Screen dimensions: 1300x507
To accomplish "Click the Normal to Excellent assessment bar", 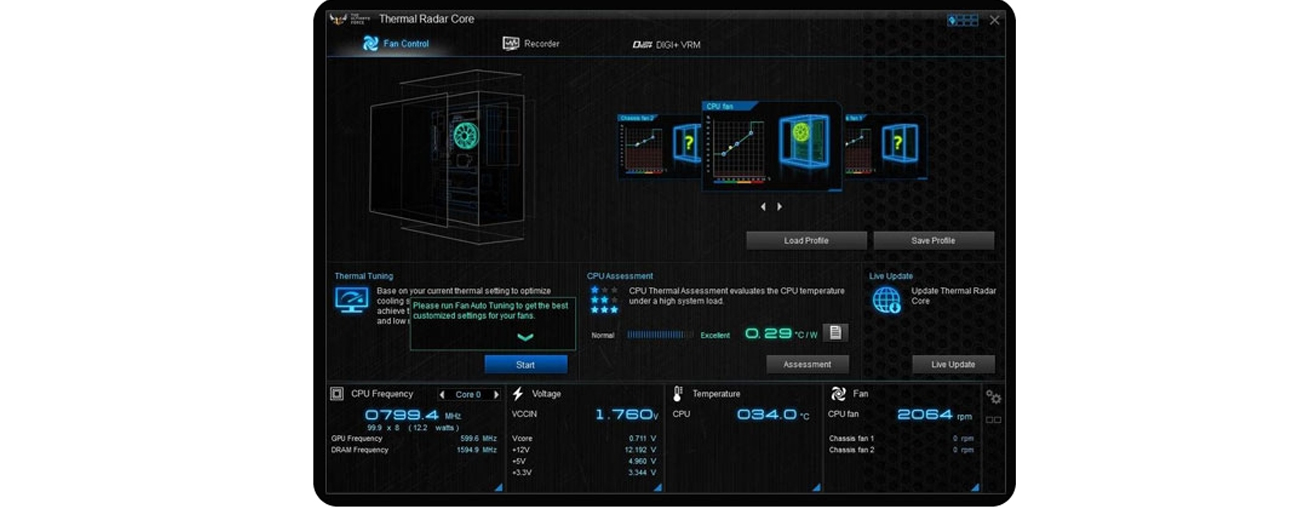I will (660, 335).
